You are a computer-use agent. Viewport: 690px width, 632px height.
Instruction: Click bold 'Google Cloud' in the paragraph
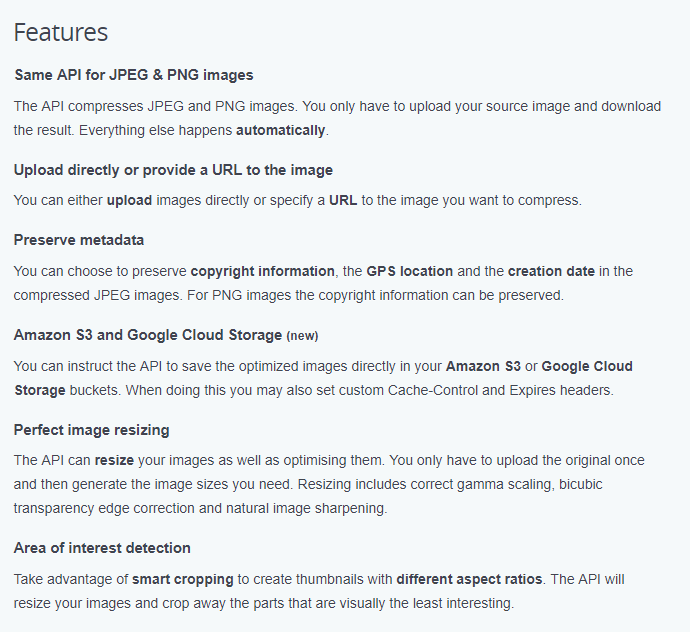click(587, 367)
